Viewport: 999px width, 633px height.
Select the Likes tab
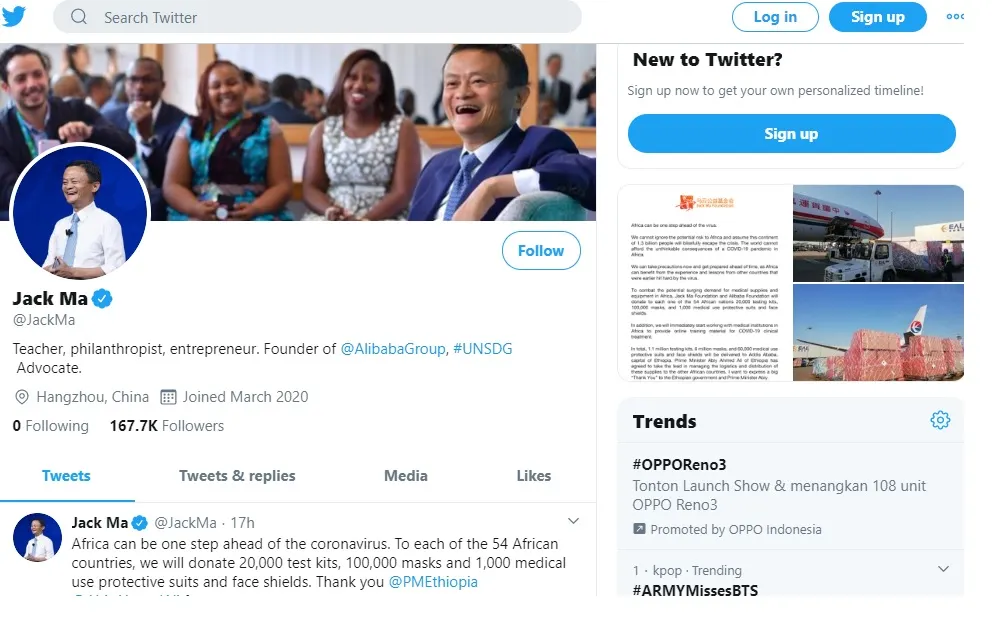pyautogui.click(x=533, y=476)
